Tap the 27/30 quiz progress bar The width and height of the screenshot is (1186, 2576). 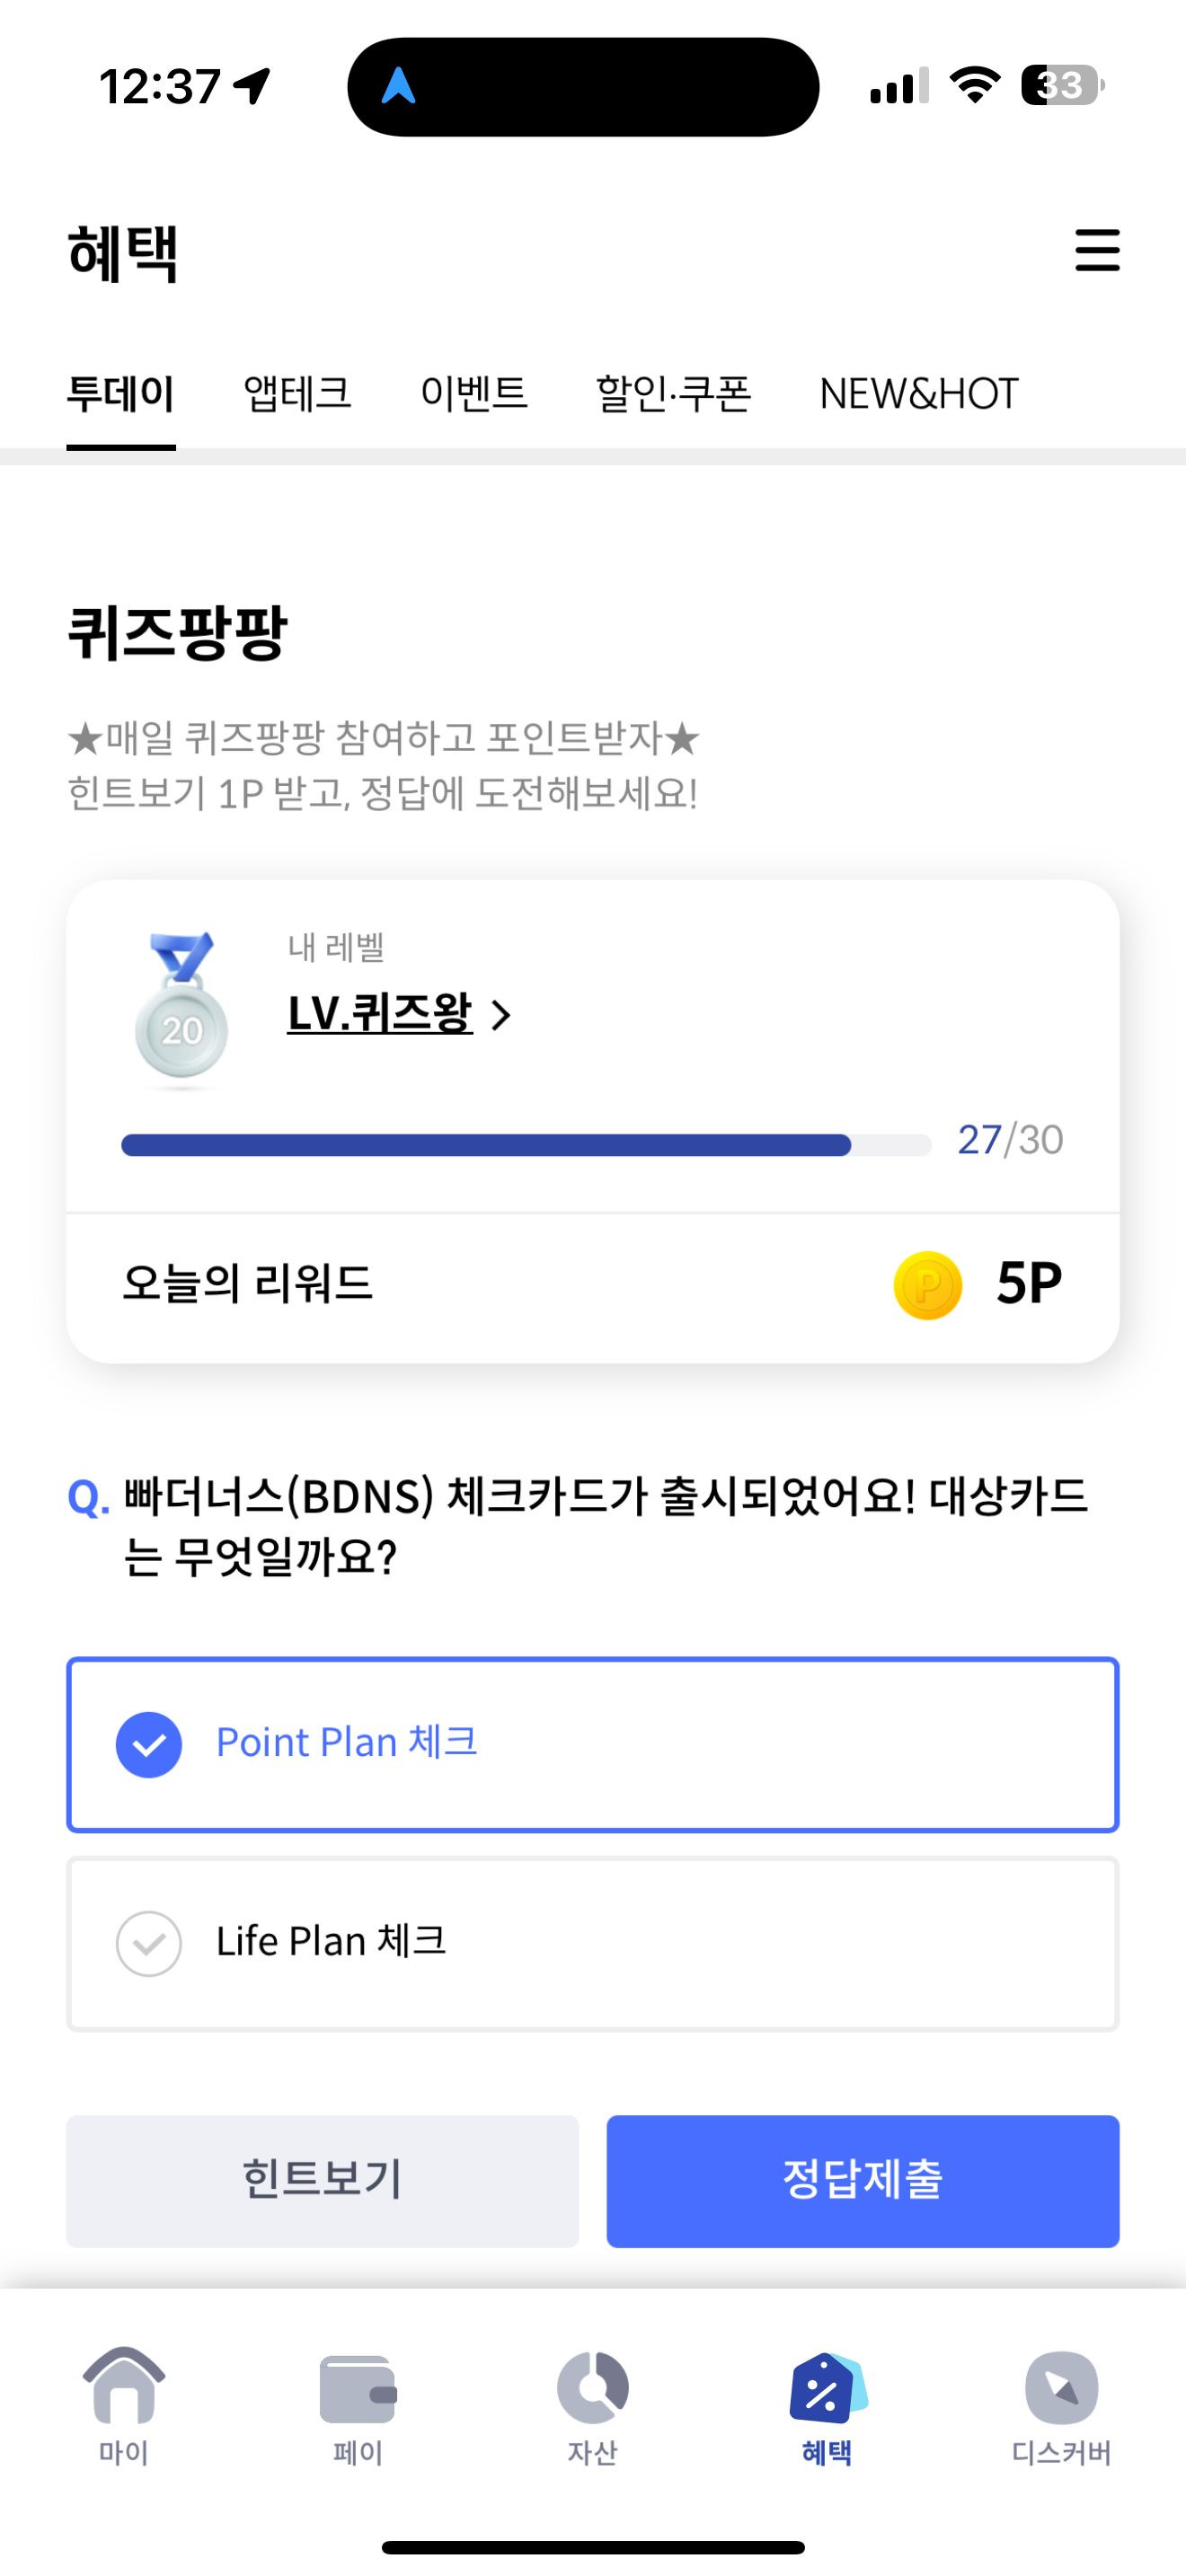[526, 1145]
